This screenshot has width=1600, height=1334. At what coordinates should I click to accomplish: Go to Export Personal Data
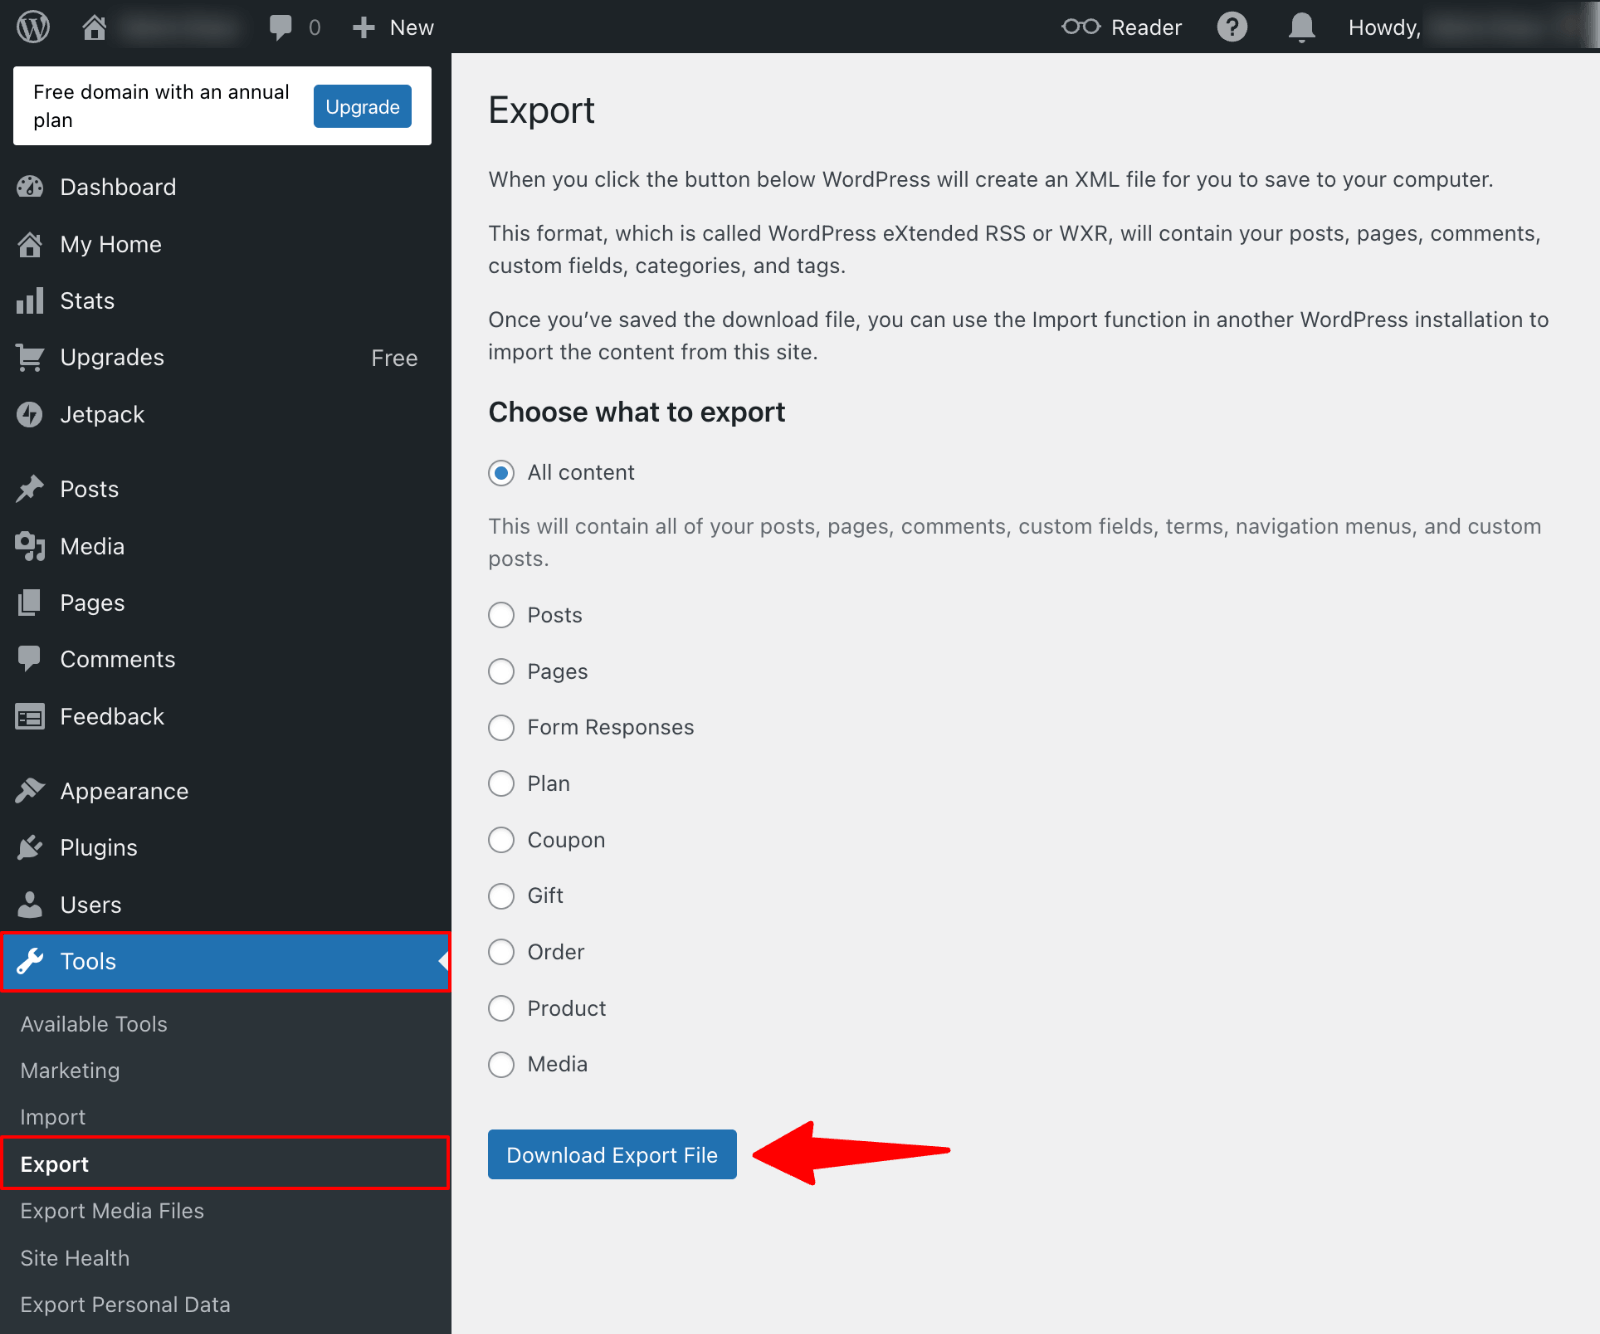(125, 1304)
